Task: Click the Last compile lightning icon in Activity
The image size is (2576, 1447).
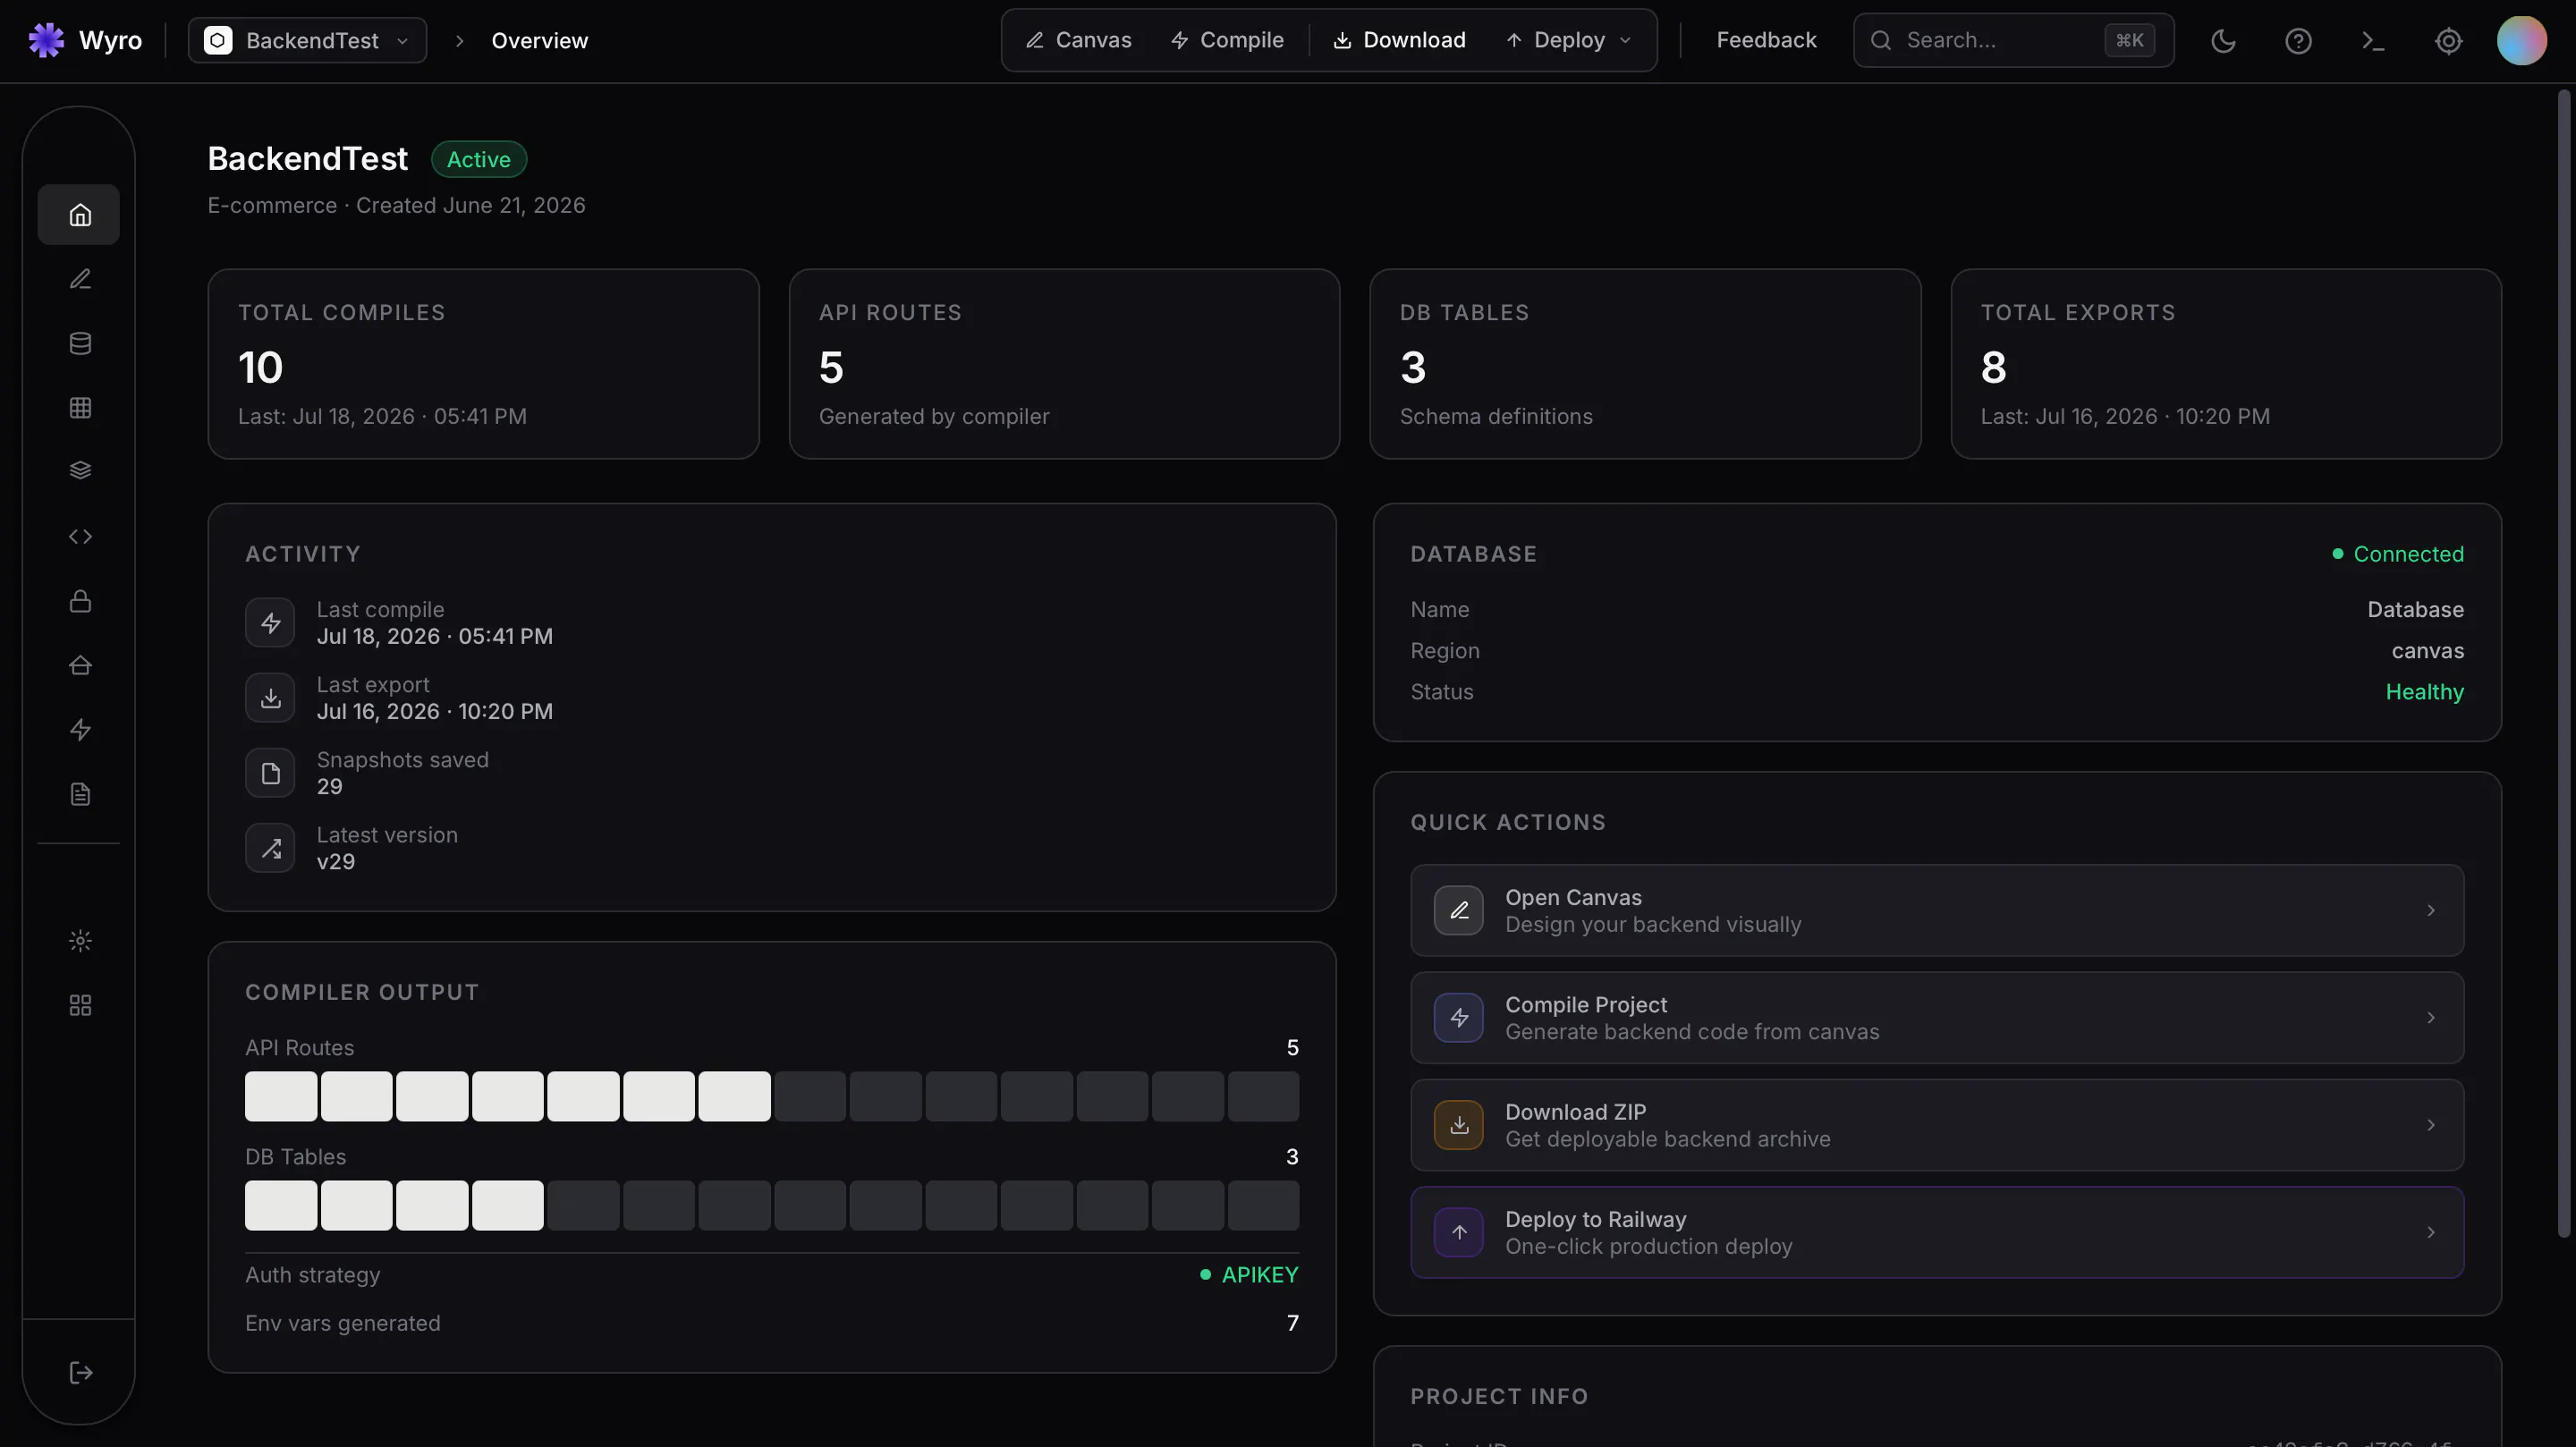Action: point(270,623)
